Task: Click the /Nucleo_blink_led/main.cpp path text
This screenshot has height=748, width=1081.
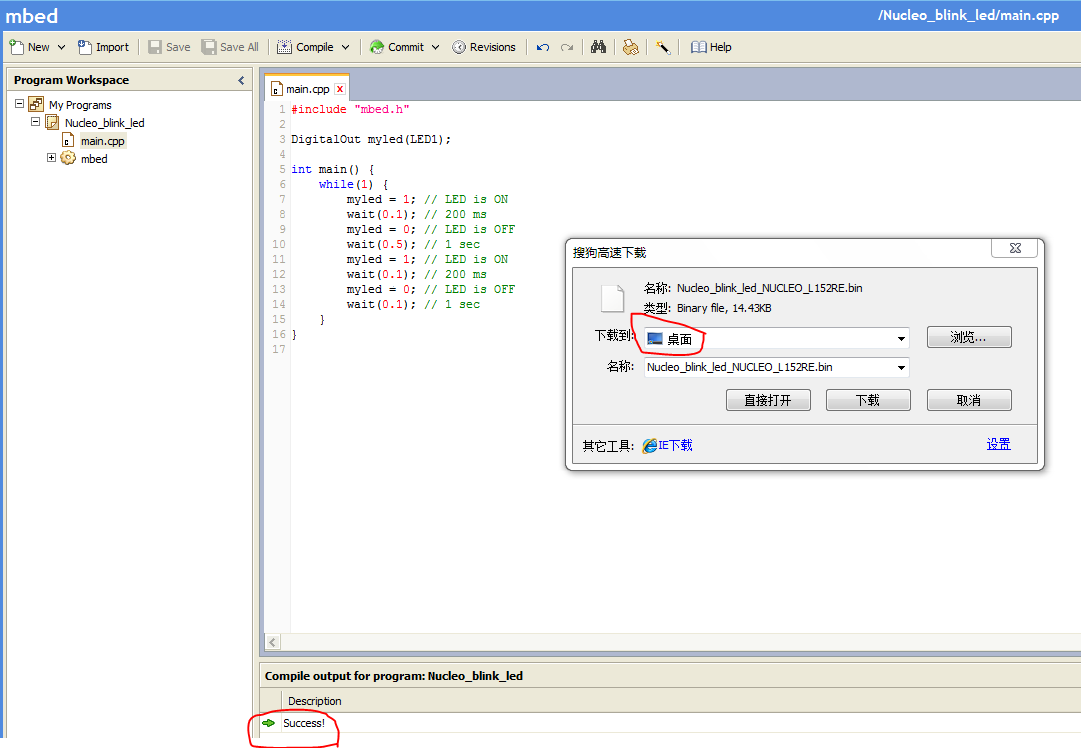Action: click(x=968, y=15)
